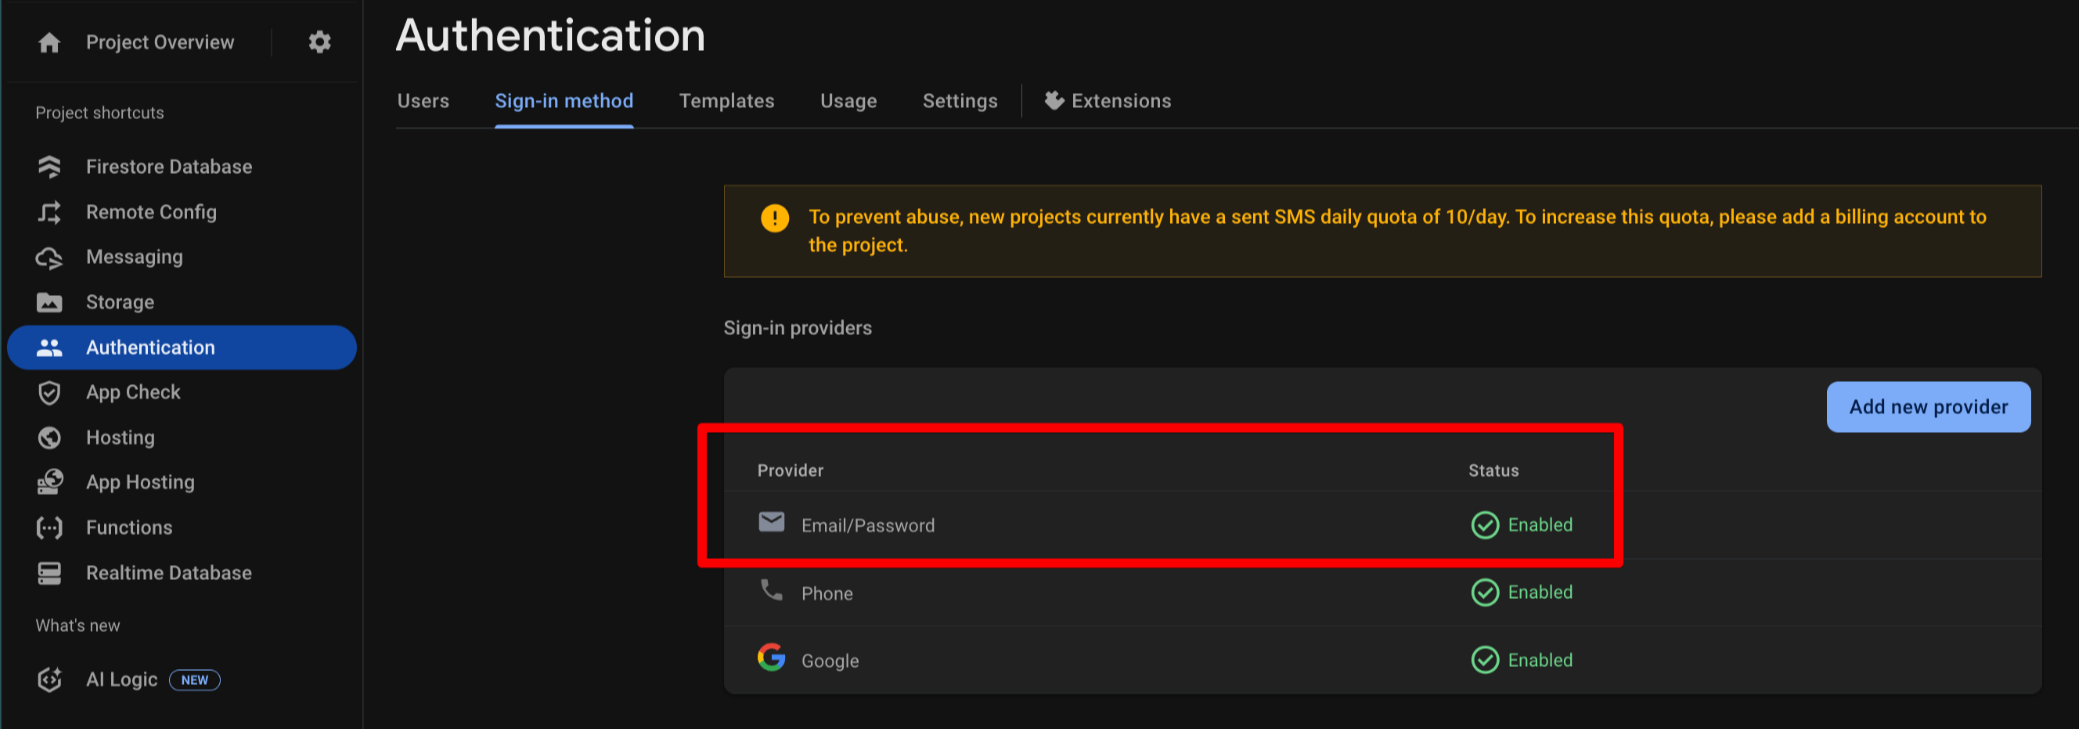
Task: Open Messaging cloud icon
Action: 49,257
